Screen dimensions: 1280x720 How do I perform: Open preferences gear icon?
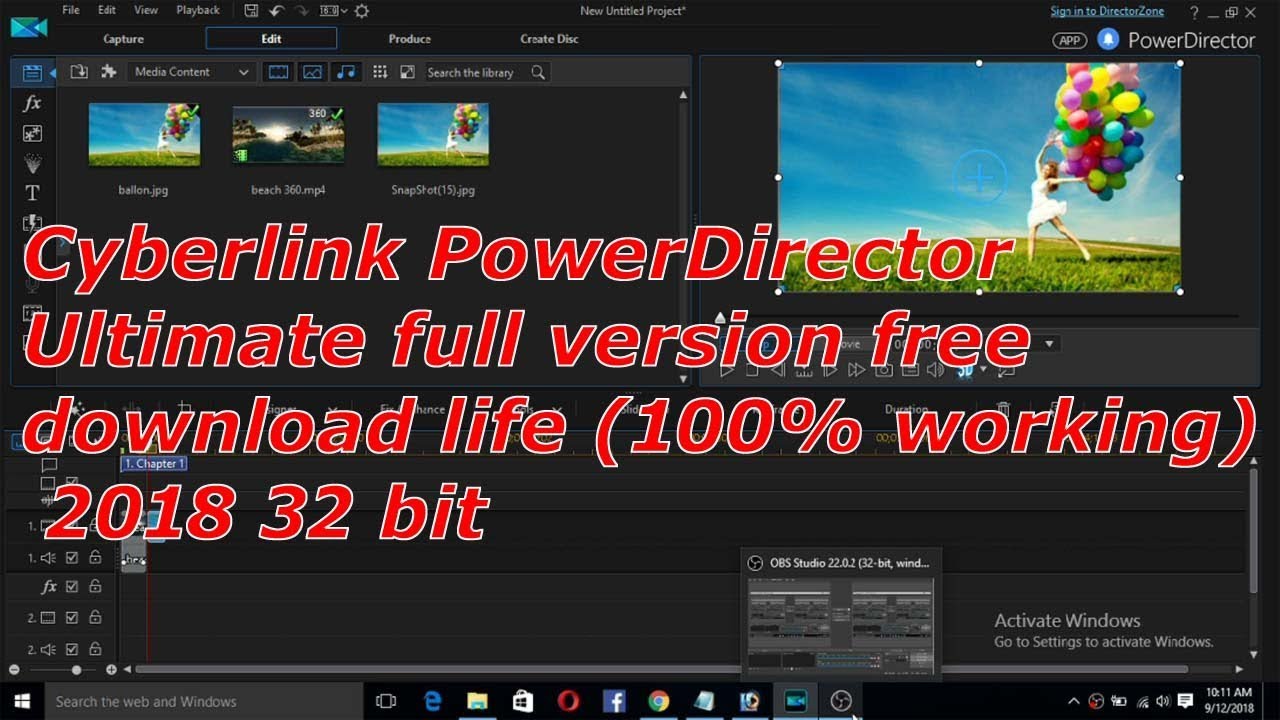(361, 11)
